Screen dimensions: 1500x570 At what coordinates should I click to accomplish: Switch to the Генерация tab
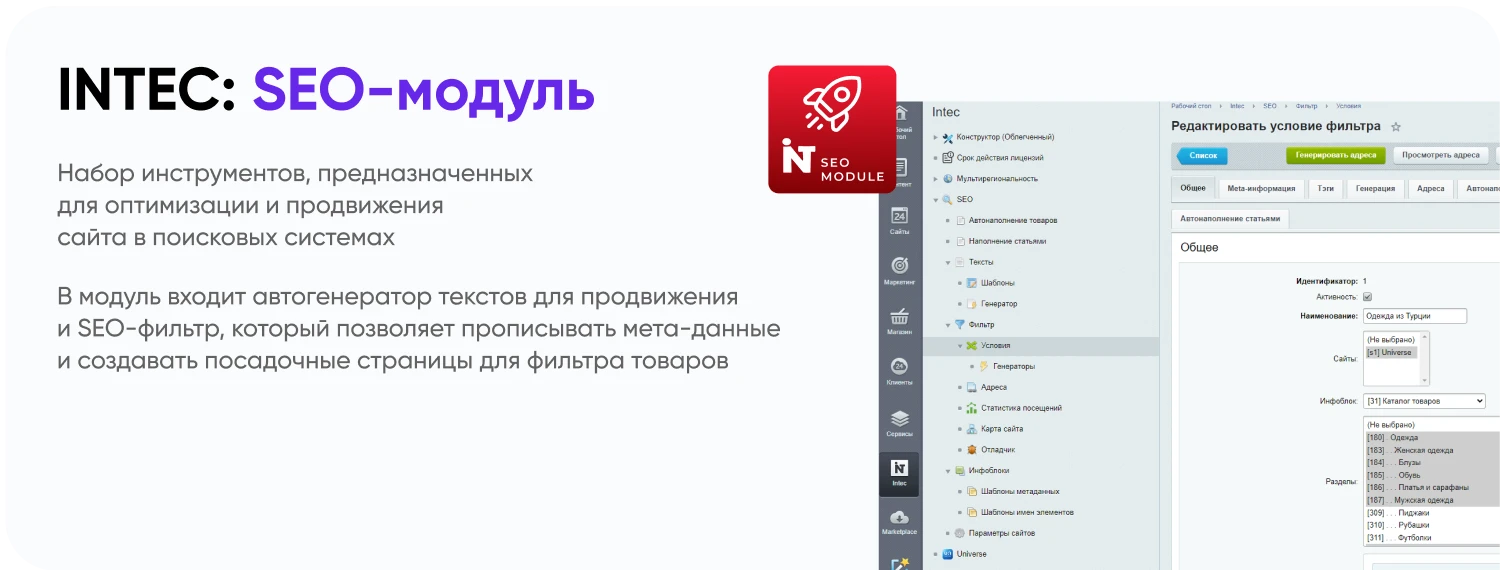[1375, 188]
